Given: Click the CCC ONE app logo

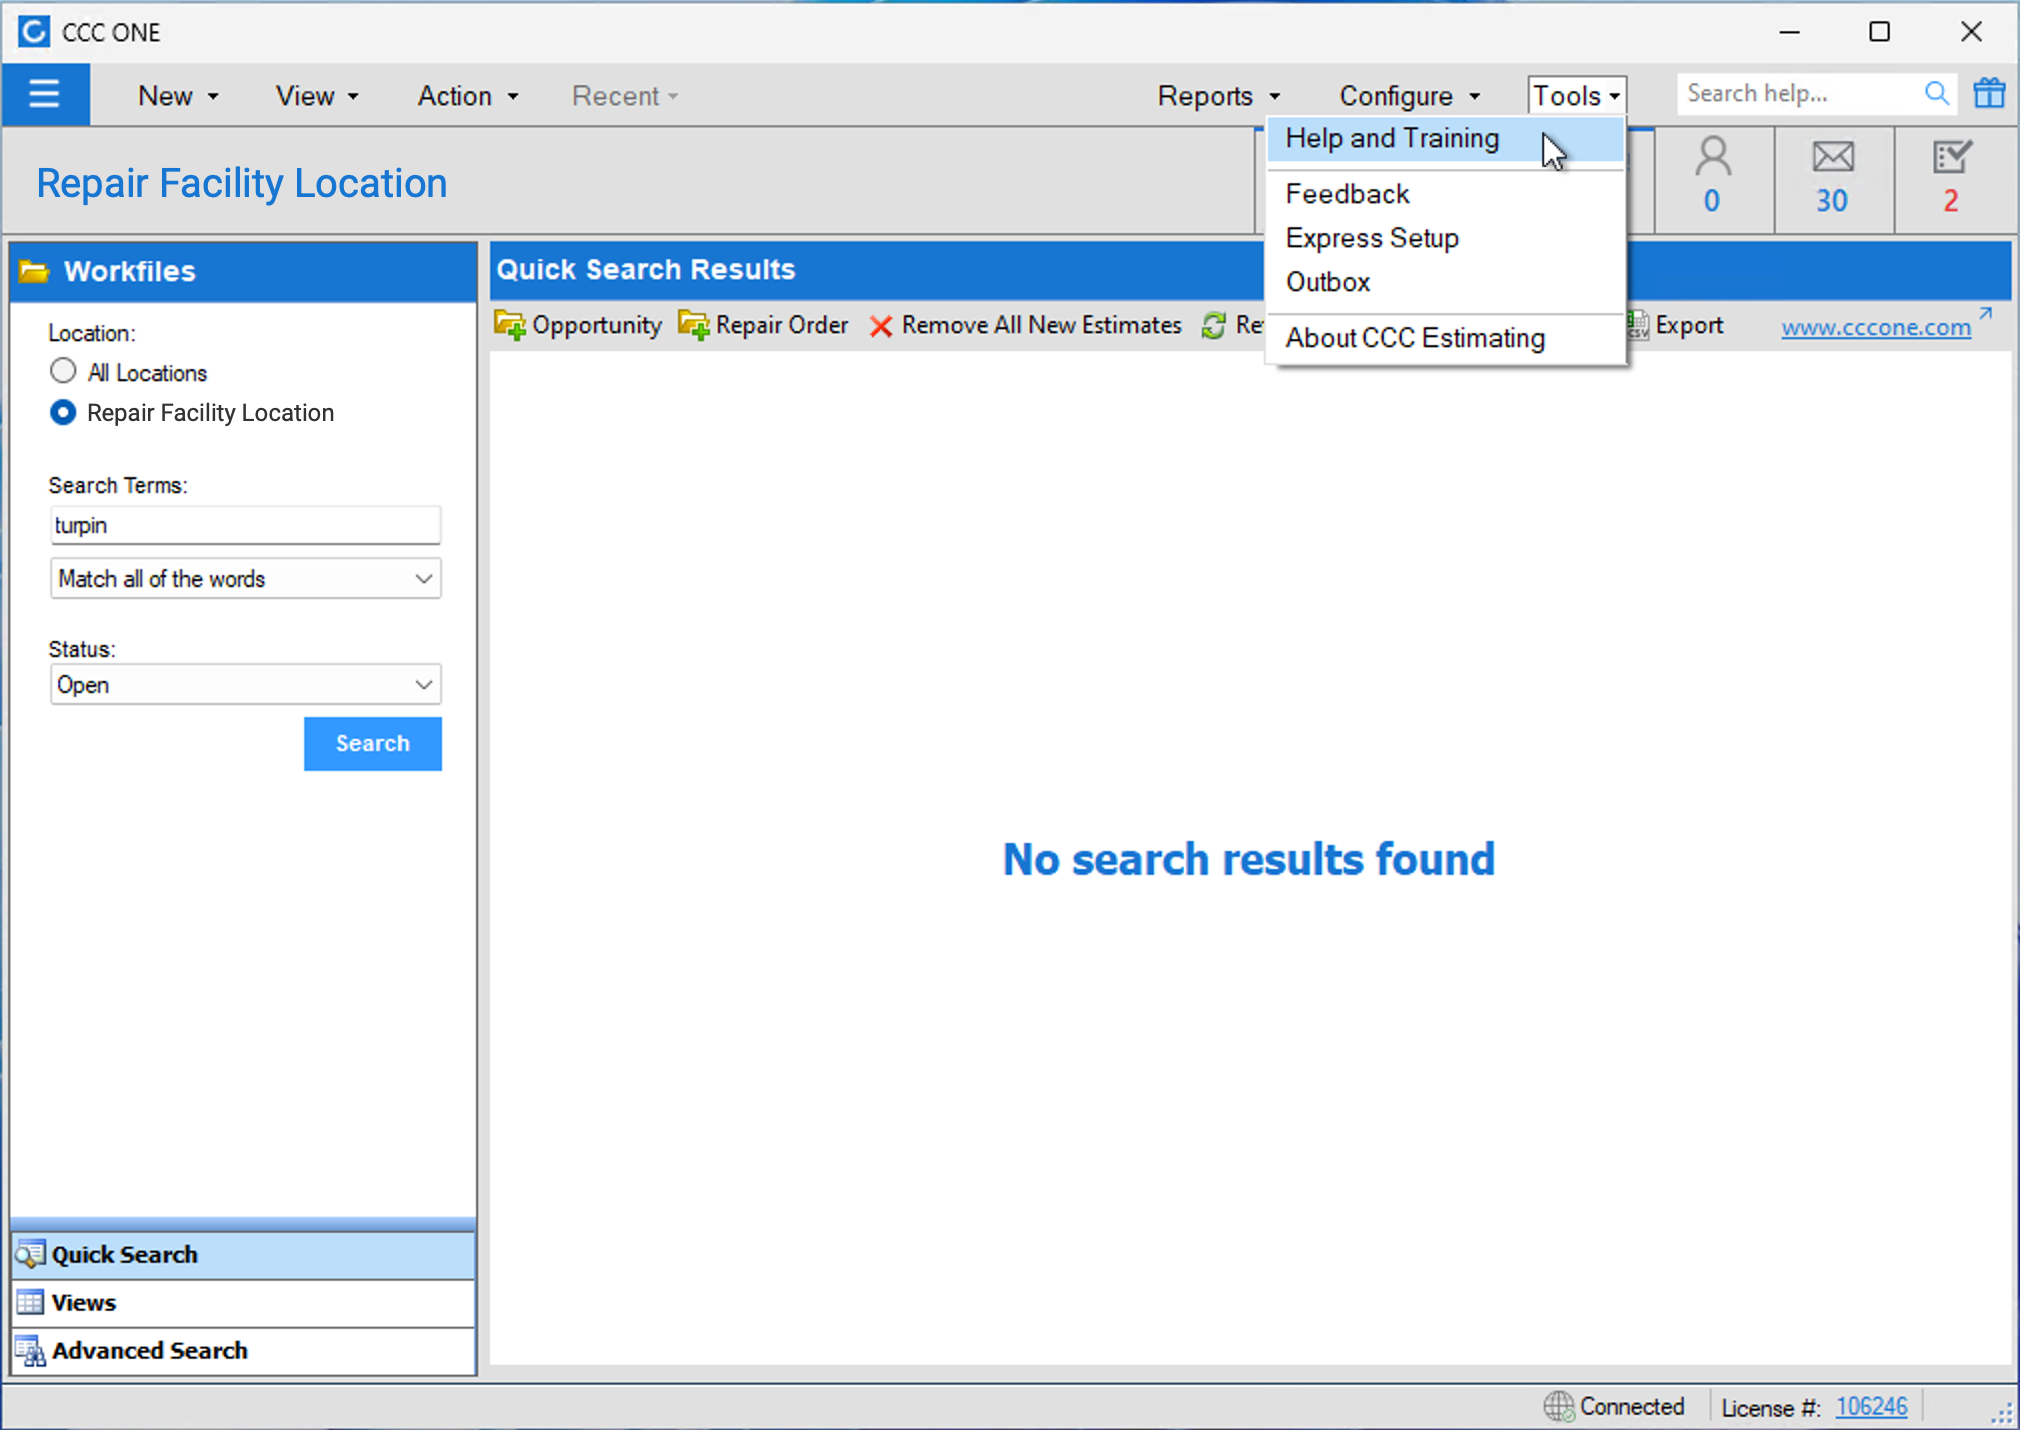Looking at the screenshot, I should [34, 31].
